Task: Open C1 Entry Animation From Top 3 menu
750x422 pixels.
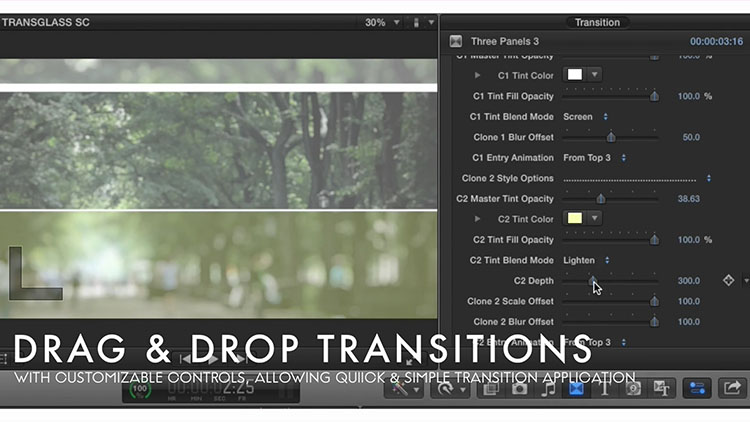Action: pos(595,158)
